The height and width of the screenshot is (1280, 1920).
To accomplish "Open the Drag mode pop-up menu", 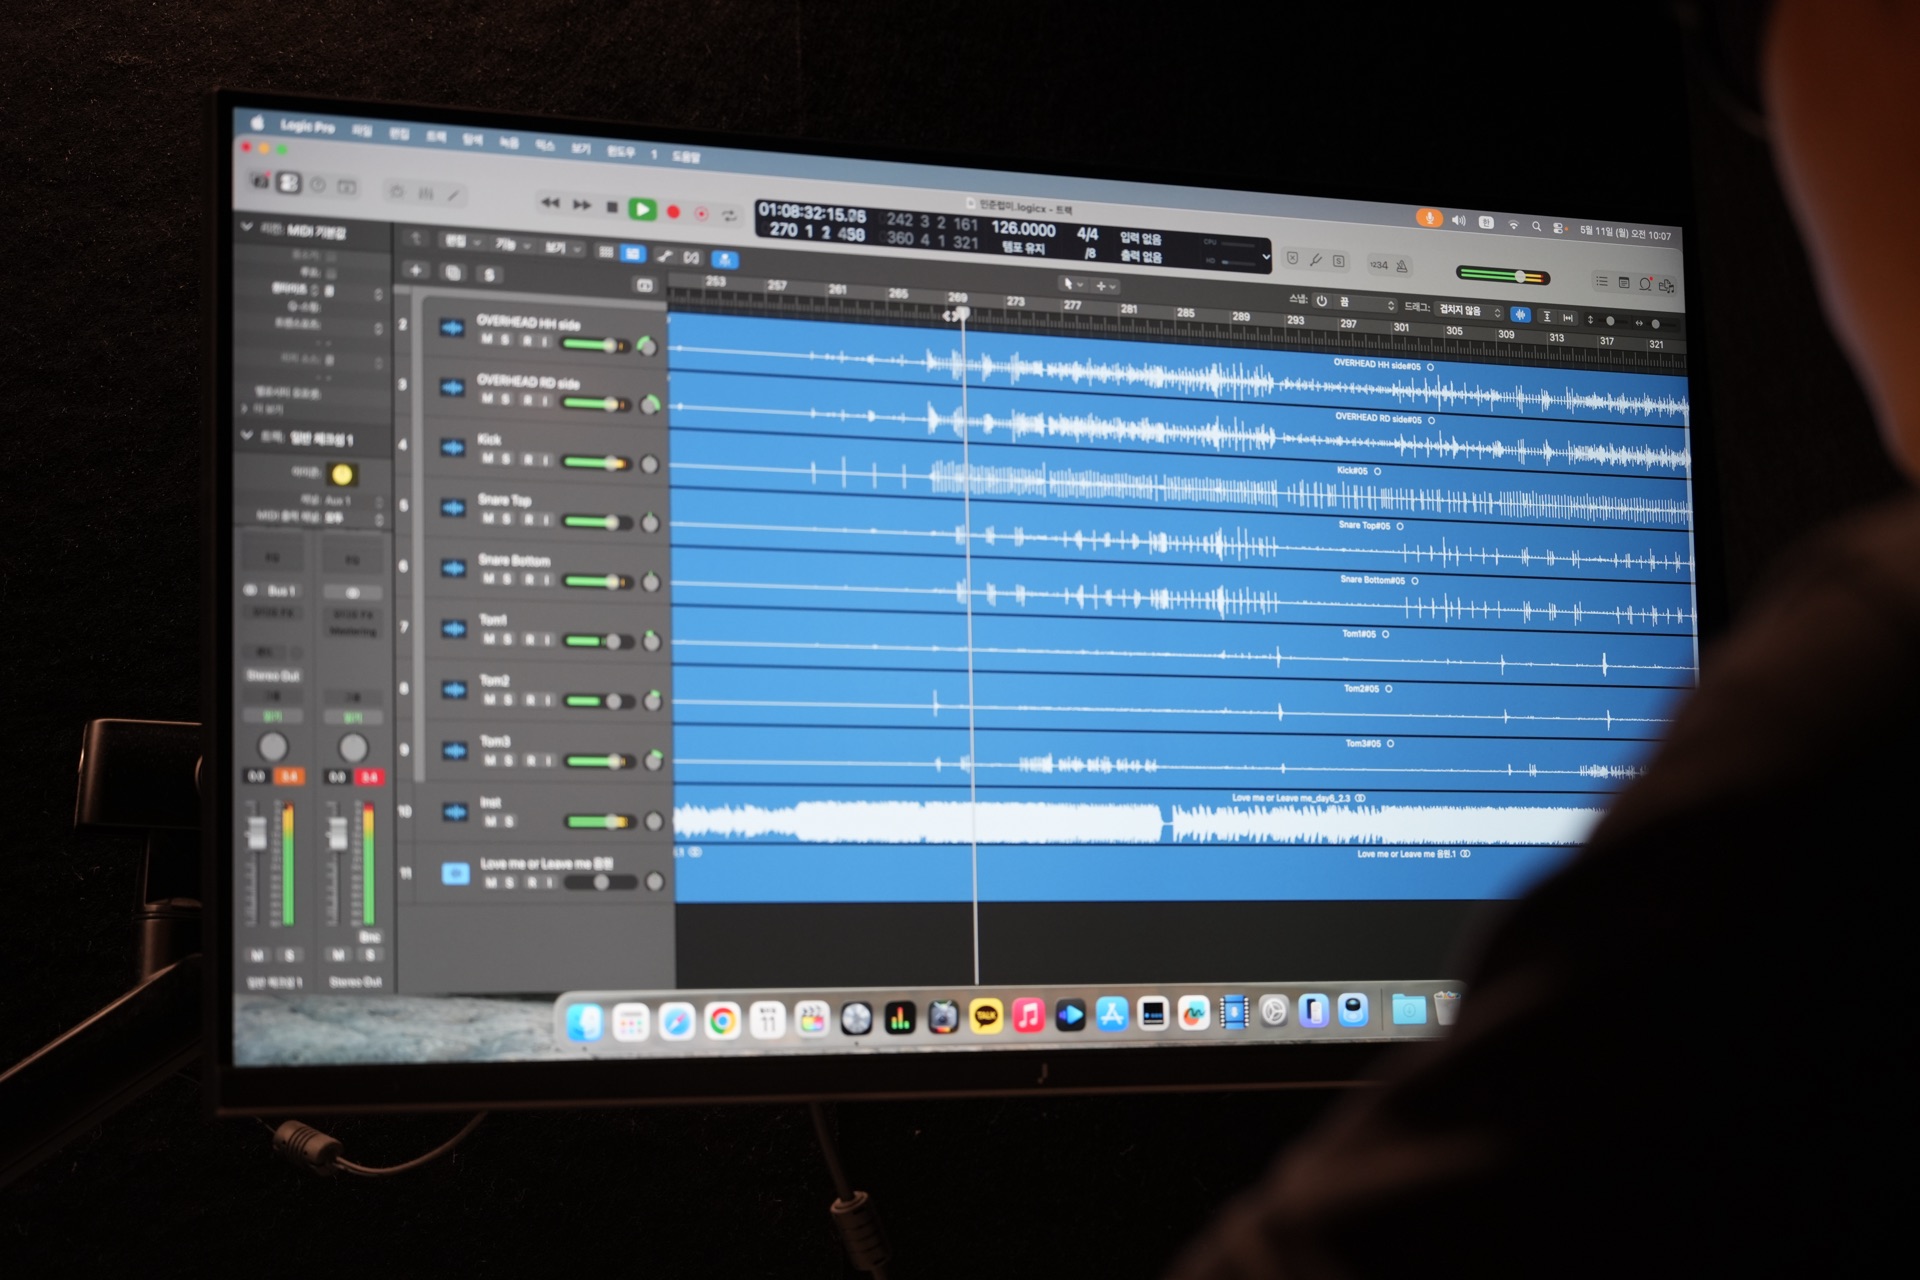I will click(x=1469, y=310).
